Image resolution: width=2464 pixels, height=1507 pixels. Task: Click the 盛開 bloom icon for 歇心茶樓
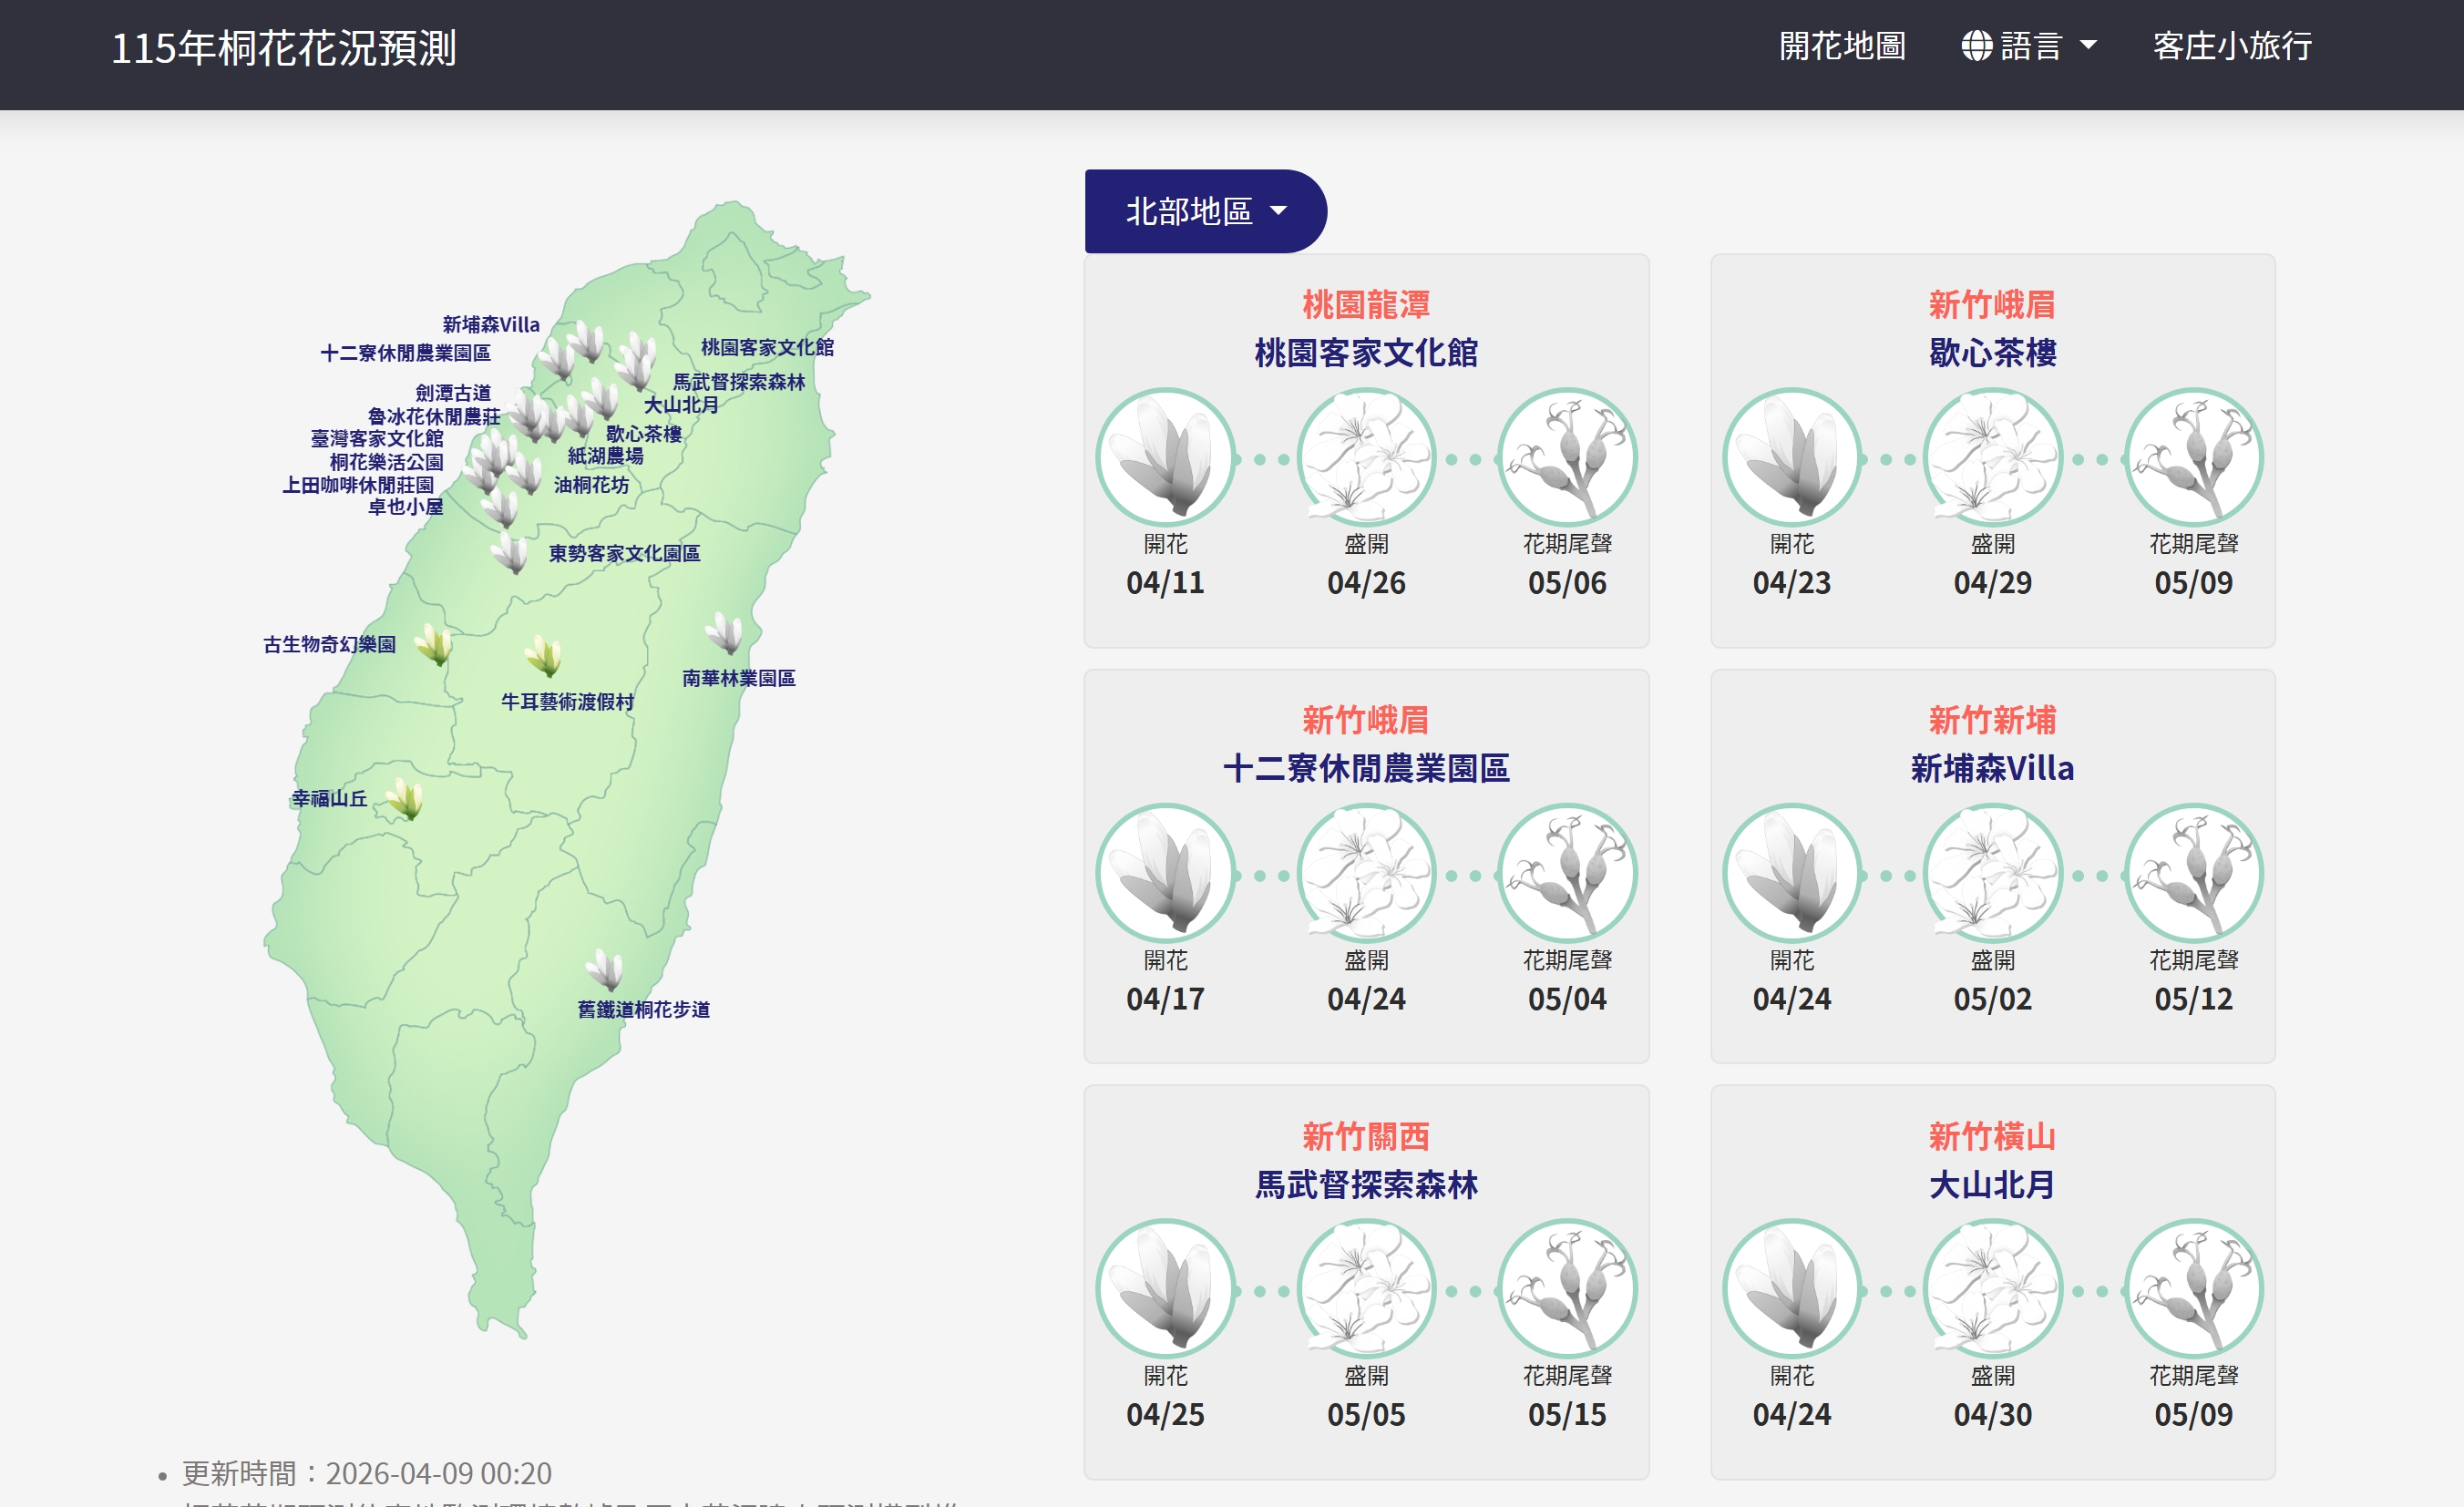coord(1992,458)
